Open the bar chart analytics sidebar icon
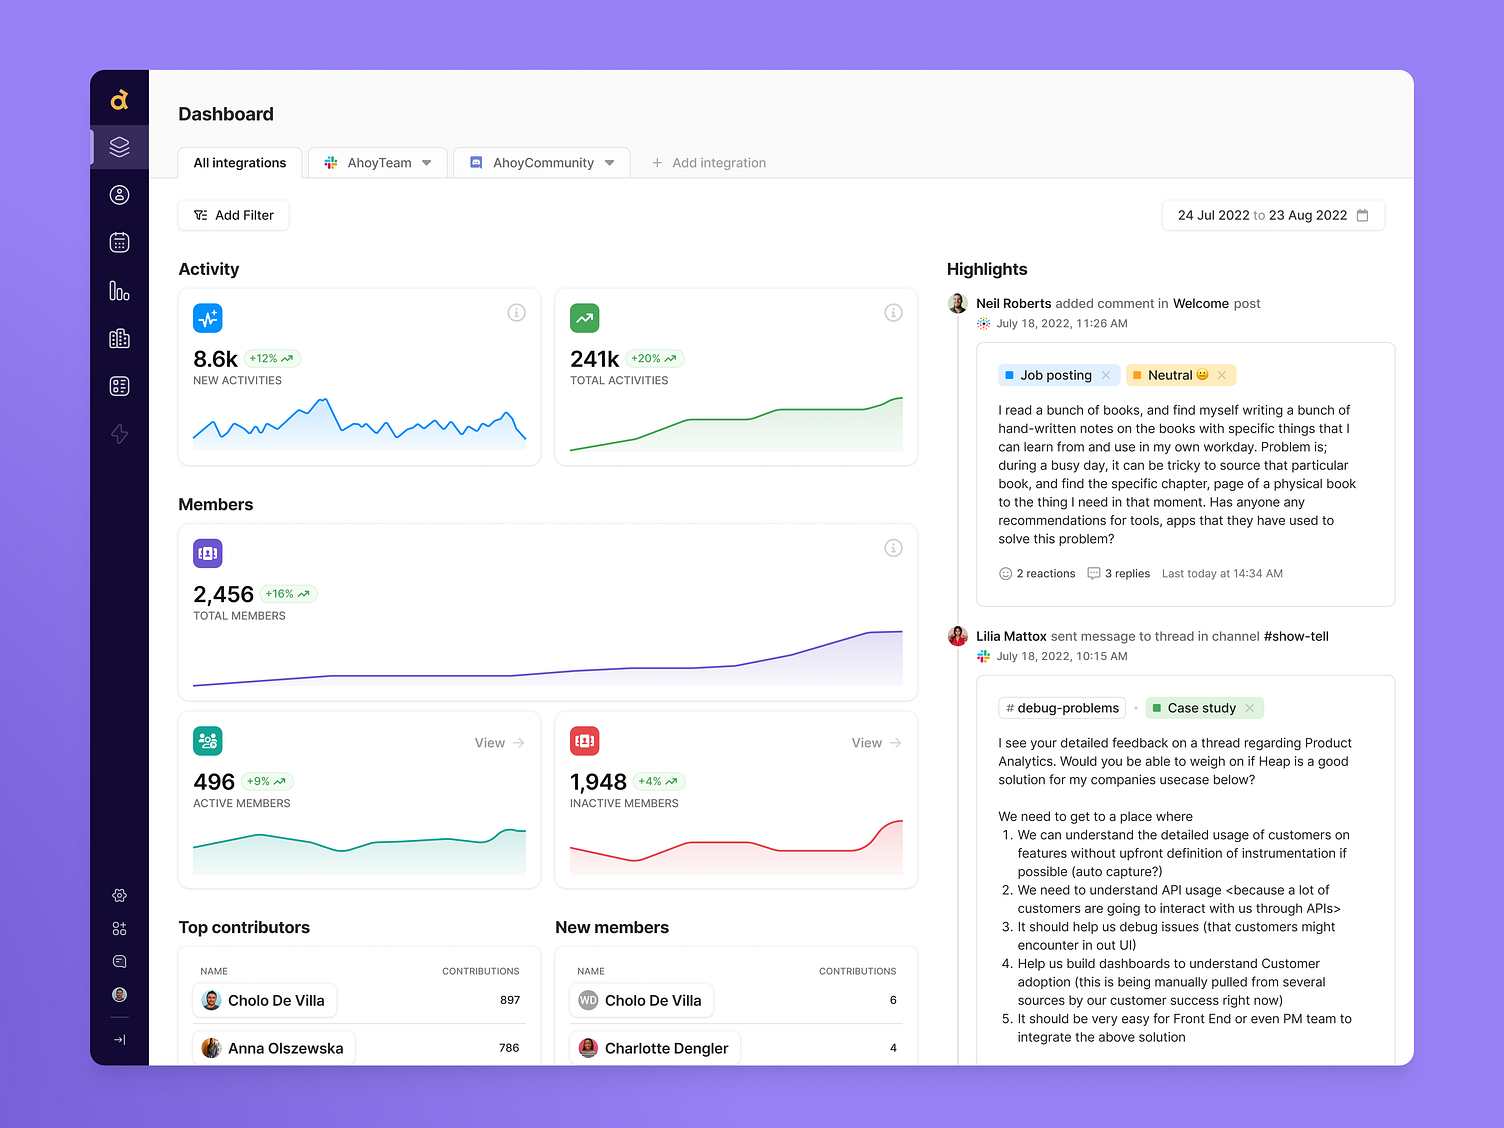1504x1128 pixels. click(119, 291)
